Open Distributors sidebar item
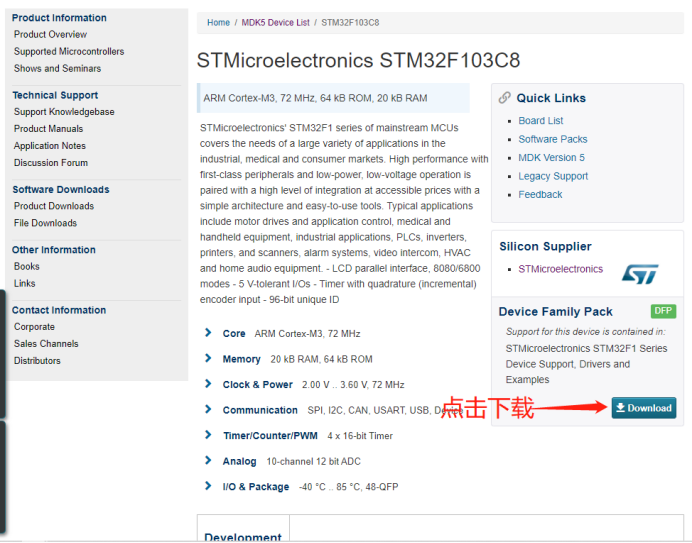This screenshot has height=543, width=692. (x=38, y=361)
